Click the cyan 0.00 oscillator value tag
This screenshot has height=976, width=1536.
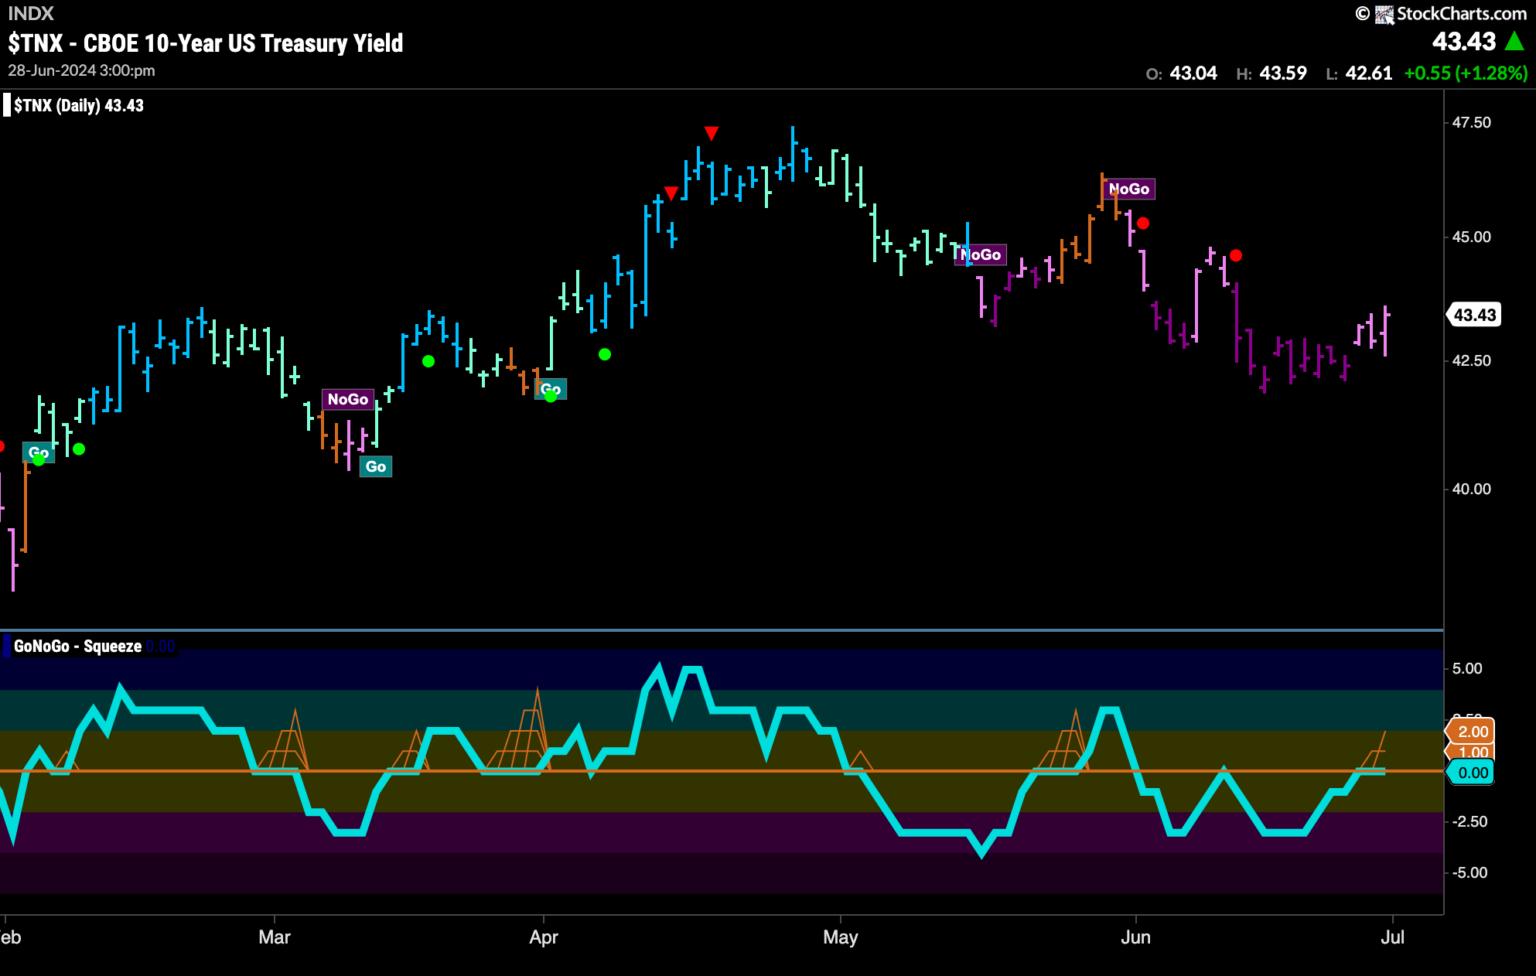pyautogui.click(x=1471, y=773)
